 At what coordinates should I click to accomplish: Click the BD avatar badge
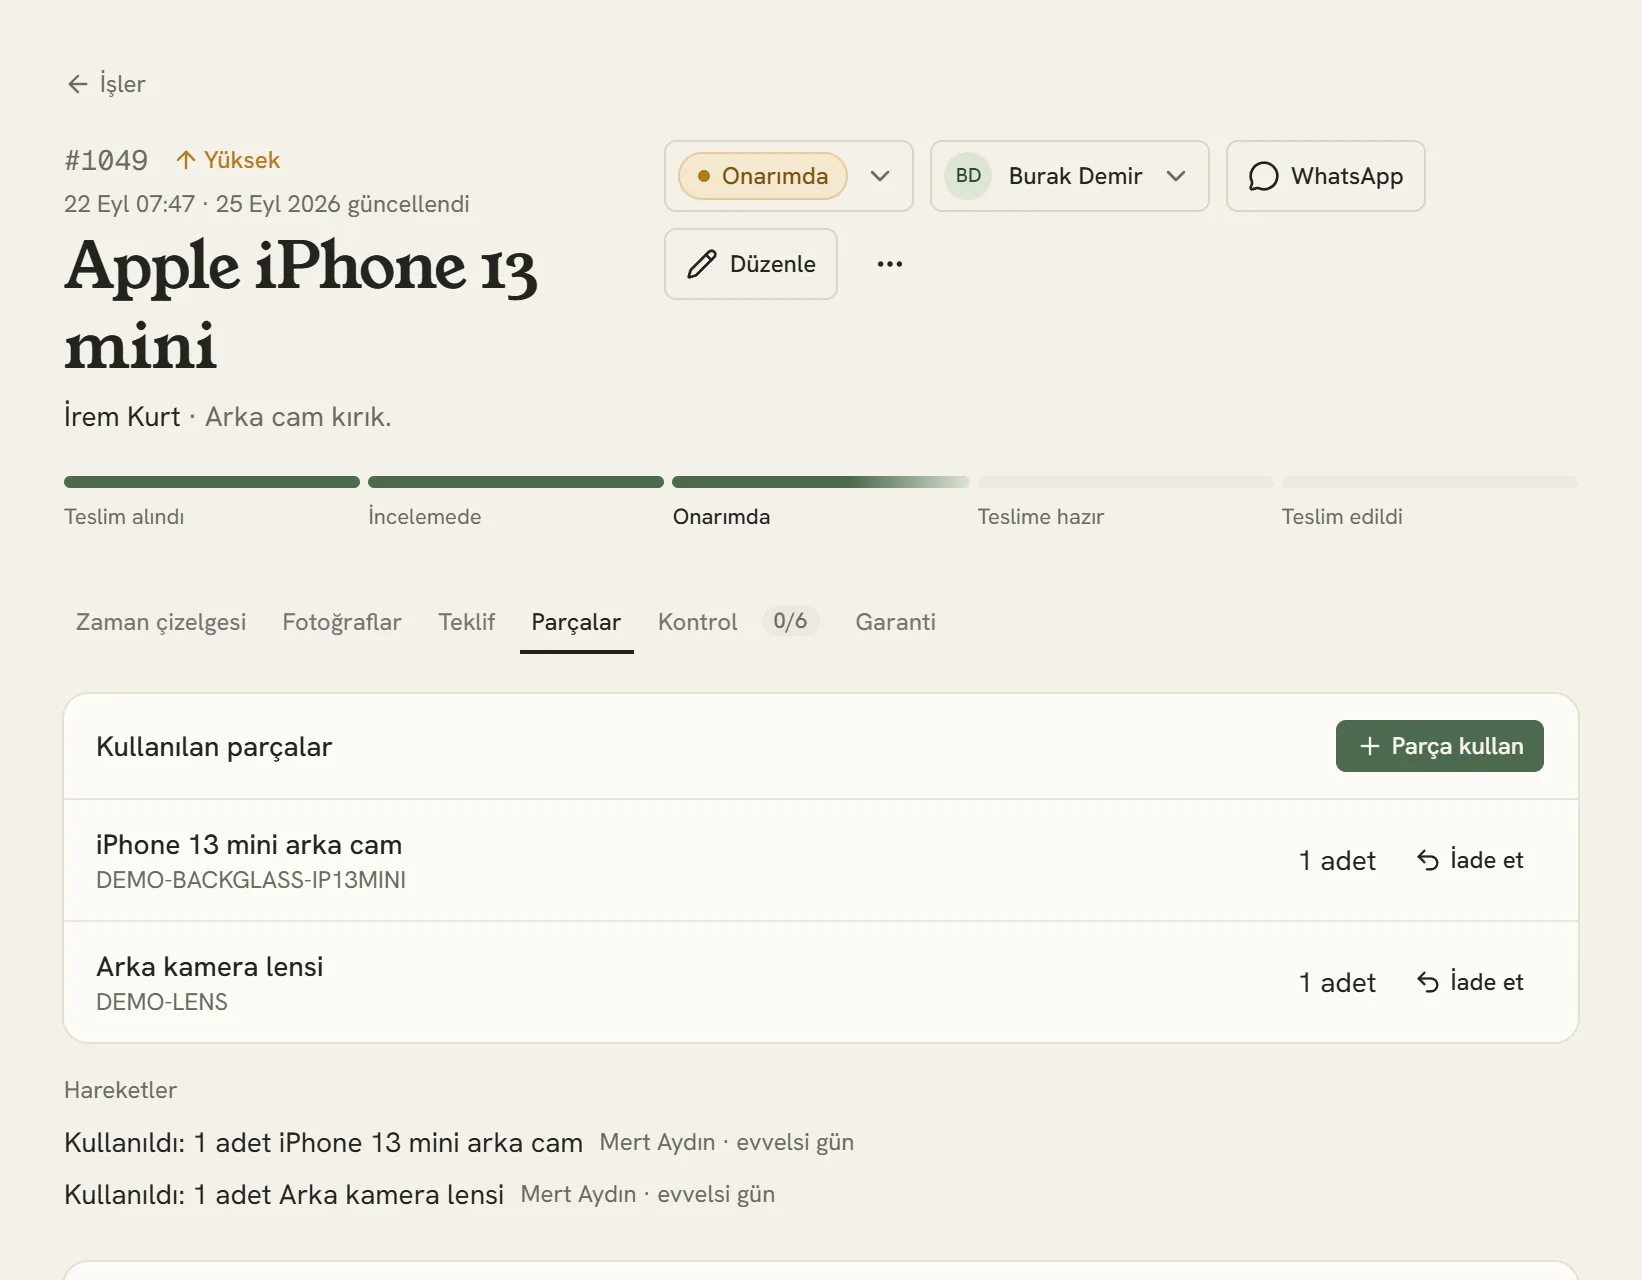click(968, 176)
